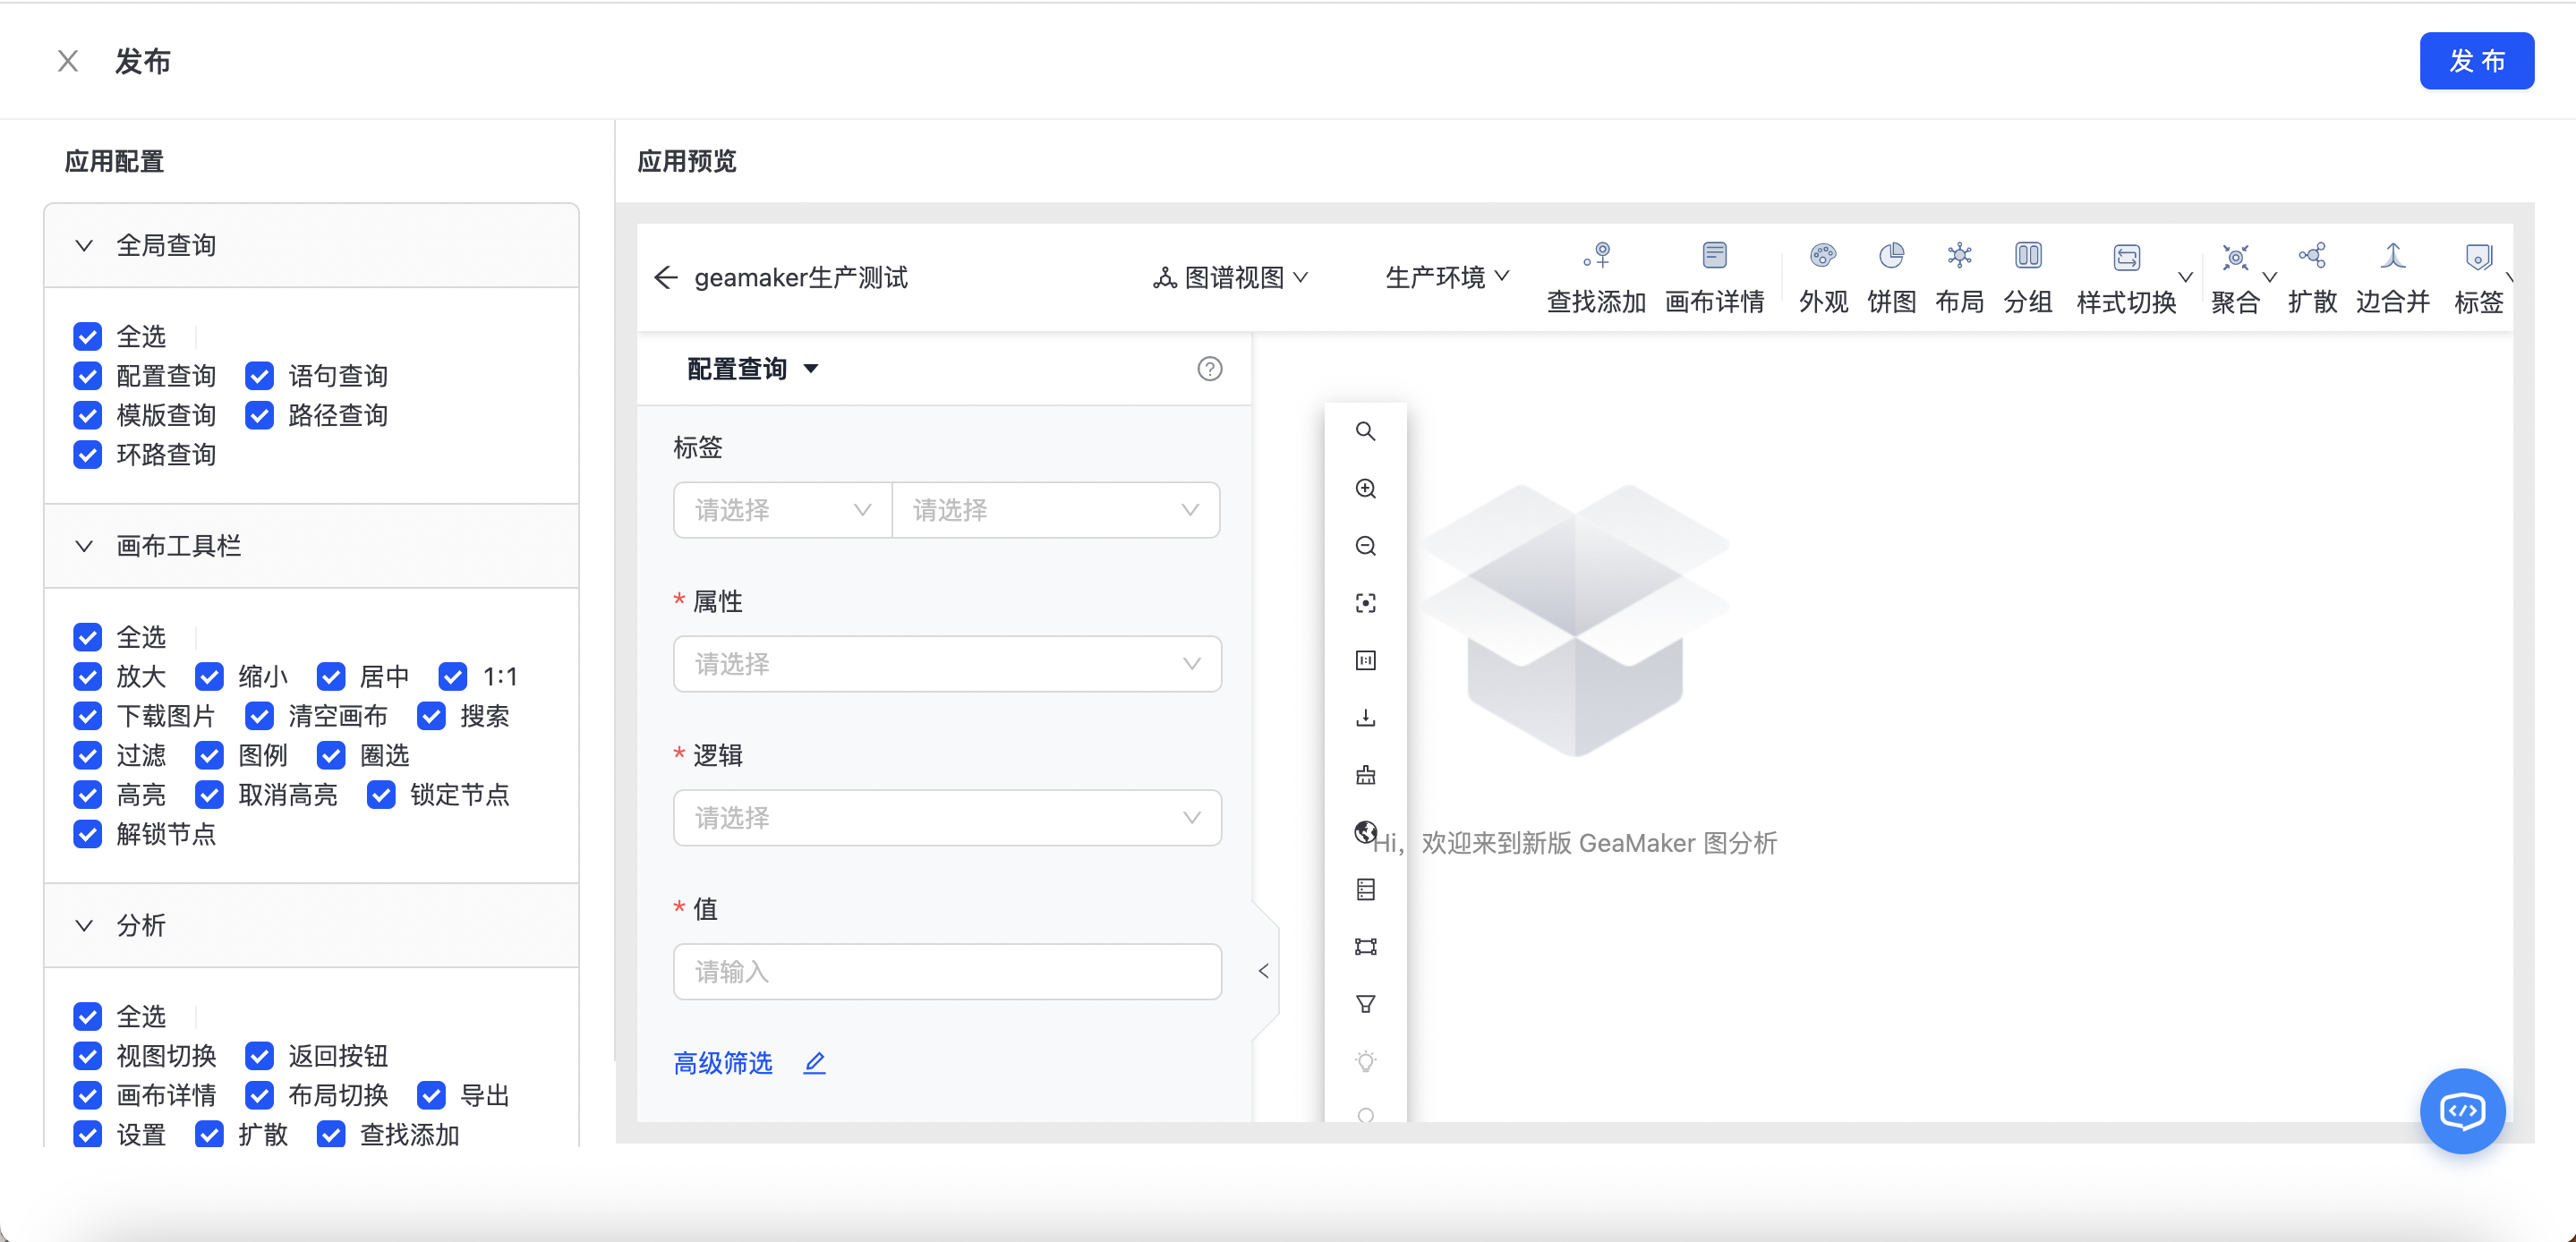Click the help question mark icon
This screenshot has height=1242, width=2576.
click(x=1209, y=369)
